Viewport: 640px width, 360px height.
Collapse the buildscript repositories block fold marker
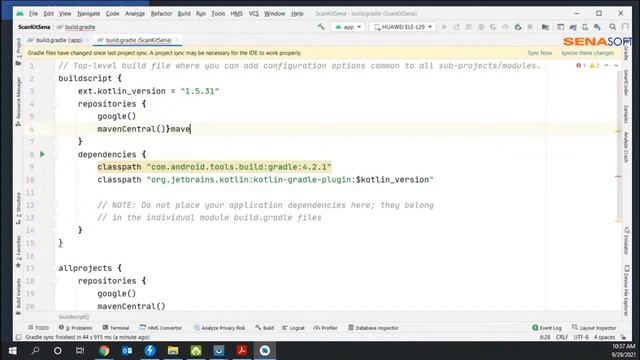point(54,104)
